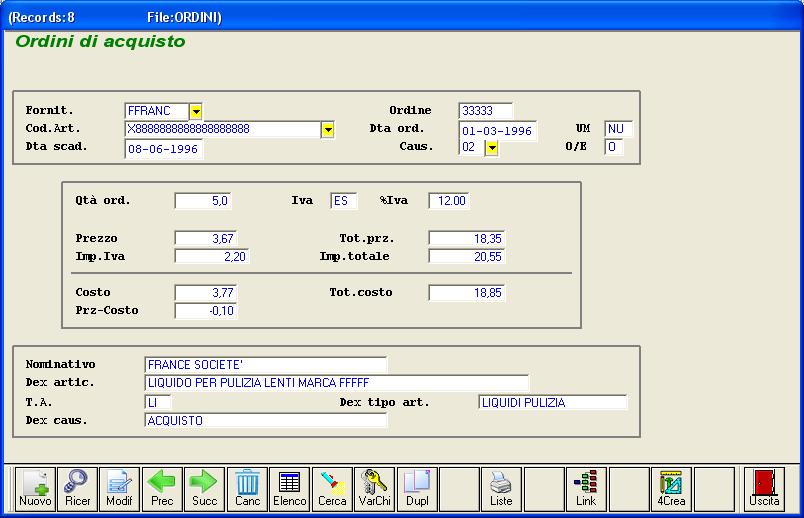804x518 pixels.
Task: Click the T.A. field showing LI
Action: [x=158, y=403]
